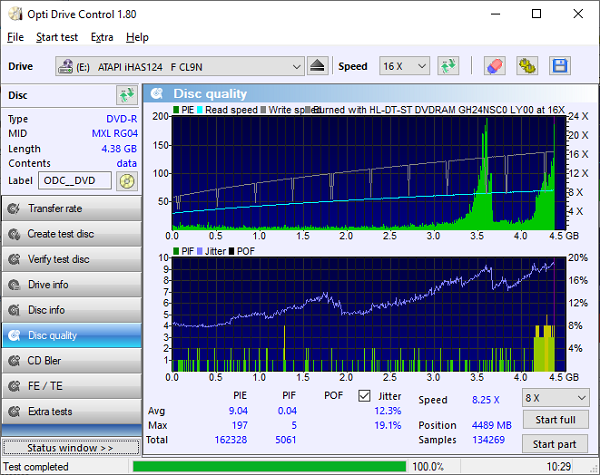Click the refresh speed icon beside 16 X
This screenshot has height=475, width=600.
448,66
